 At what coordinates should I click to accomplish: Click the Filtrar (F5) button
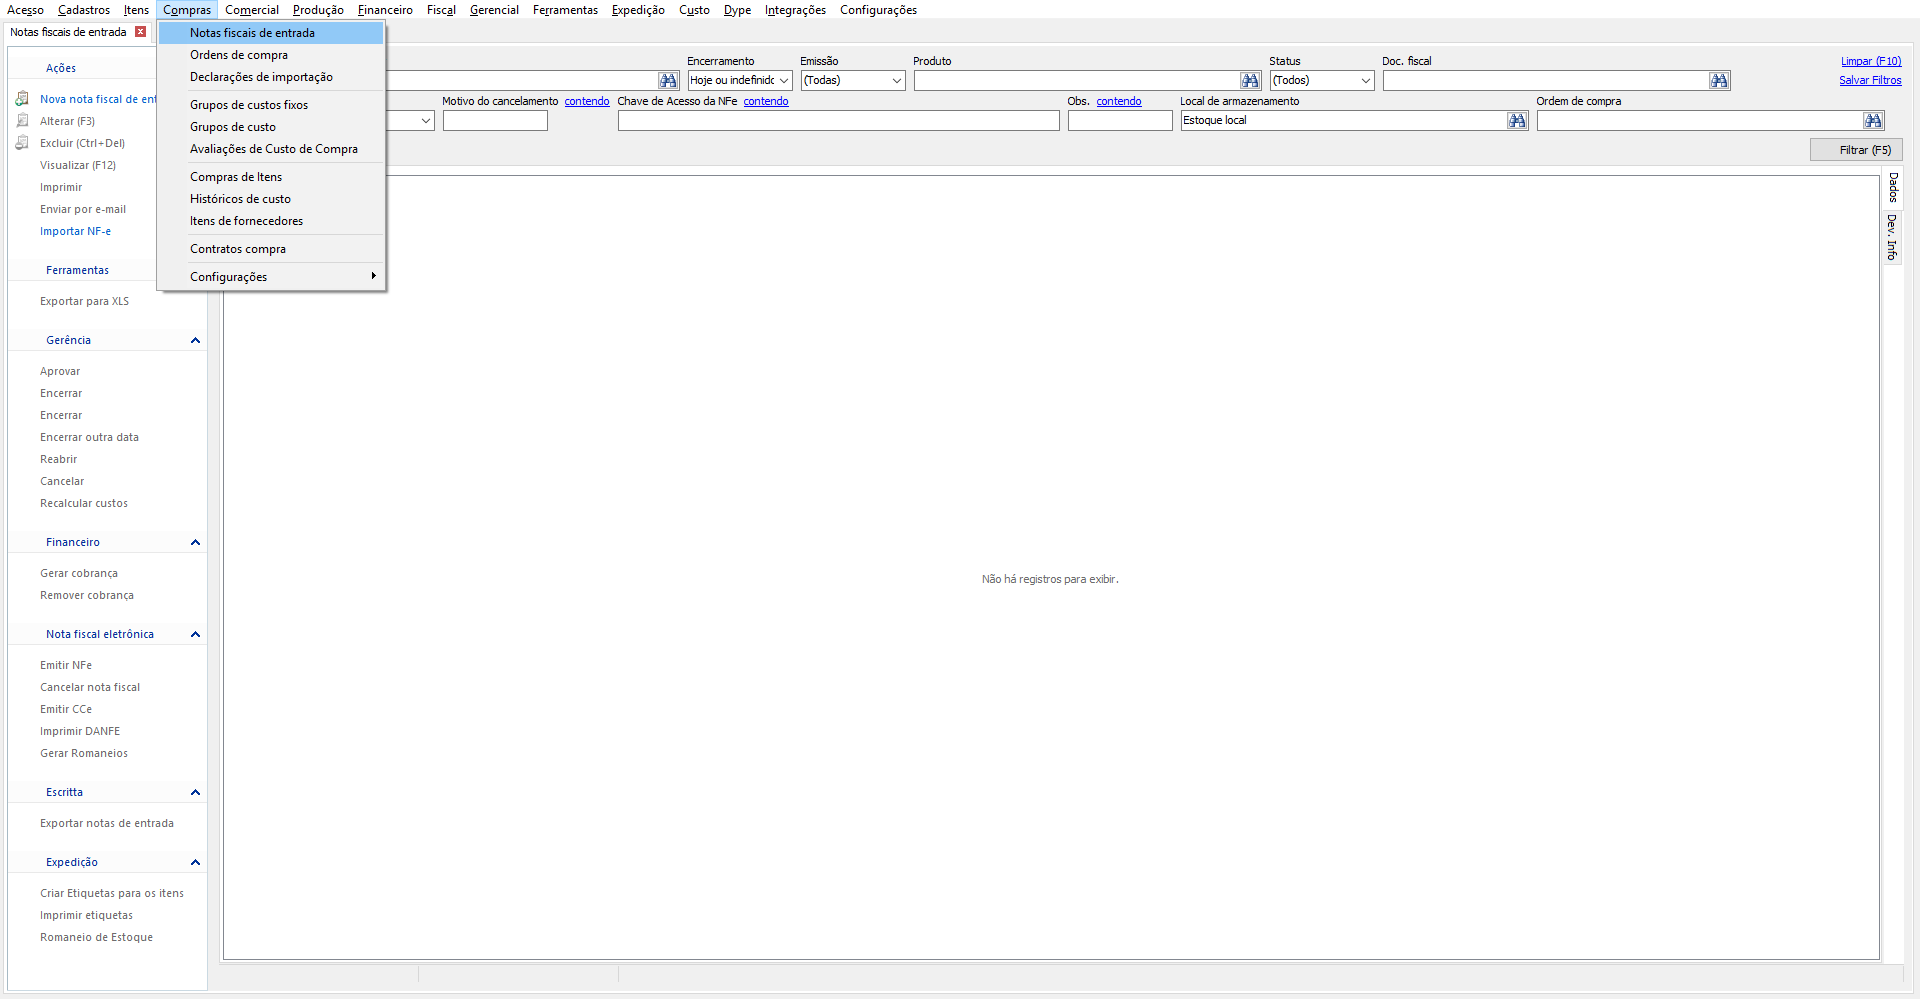click(1856, 150)
